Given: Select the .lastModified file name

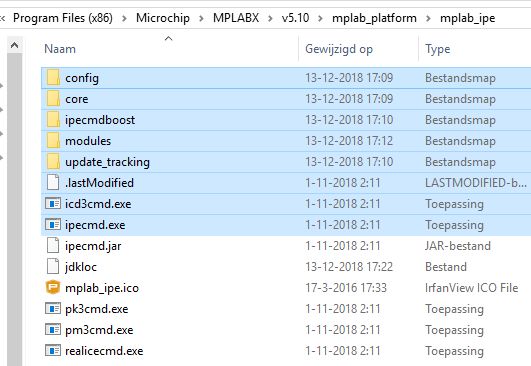Looking at the screenshot, I should coord(100,183).
